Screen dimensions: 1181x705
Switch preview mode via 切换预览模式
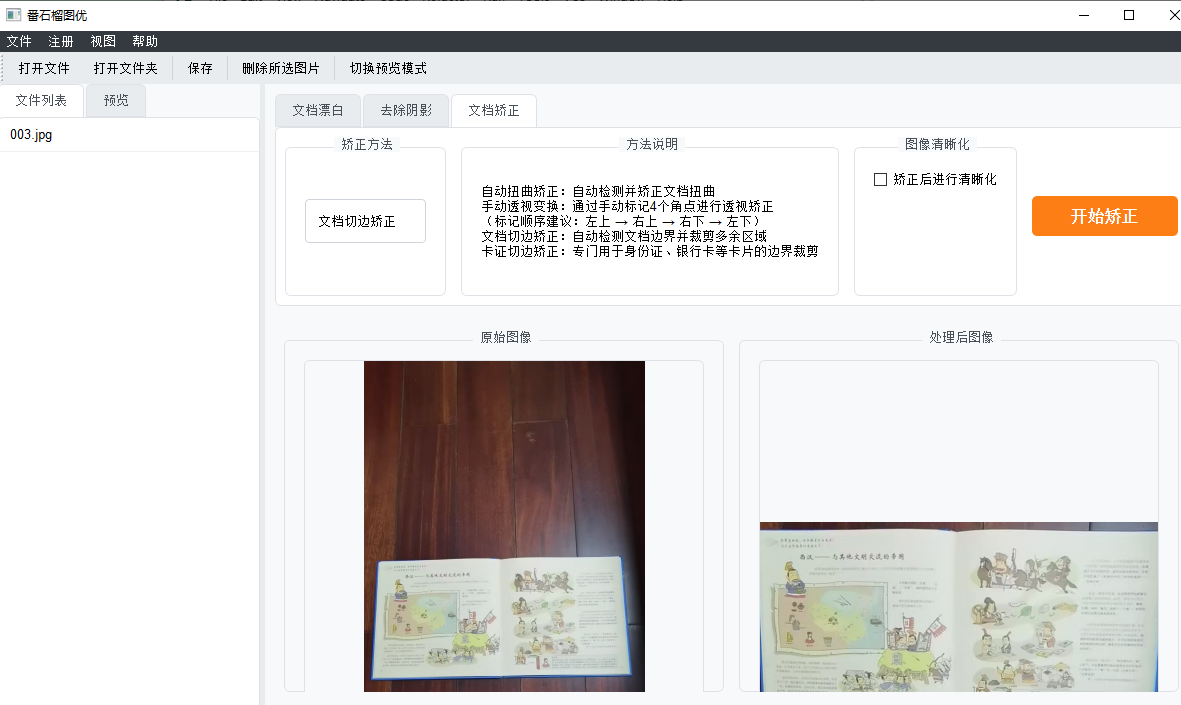(x=388, y=68)
